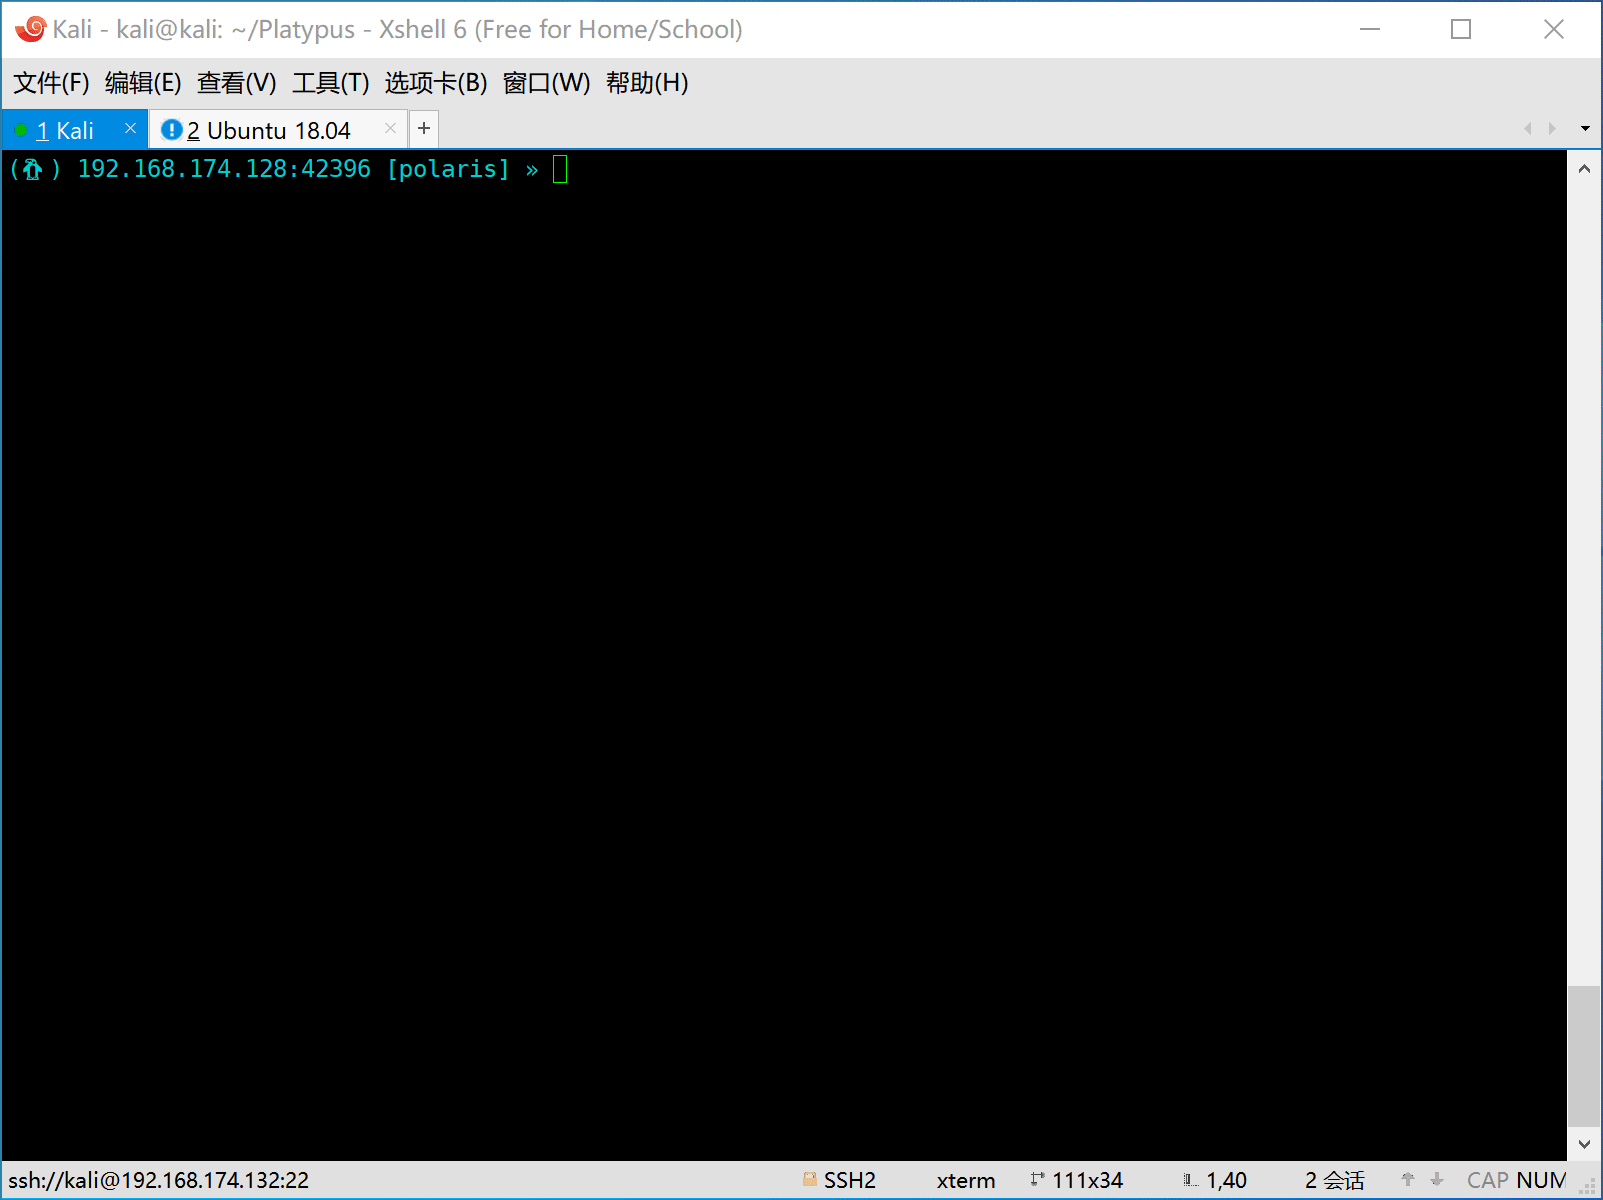
Task: Click the terminal size icon beside 111x34
Action: click(1038, 1179)
